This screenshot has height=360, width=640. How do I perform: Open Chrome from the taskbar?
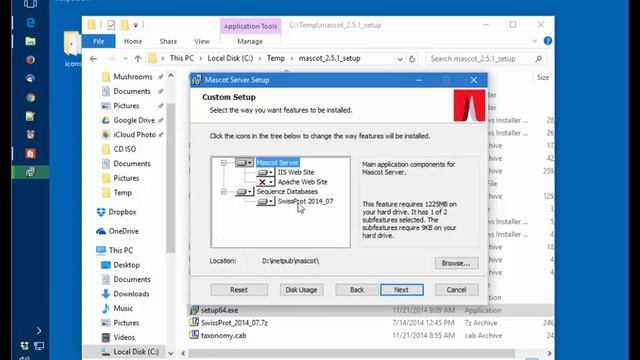click(30, 98)
